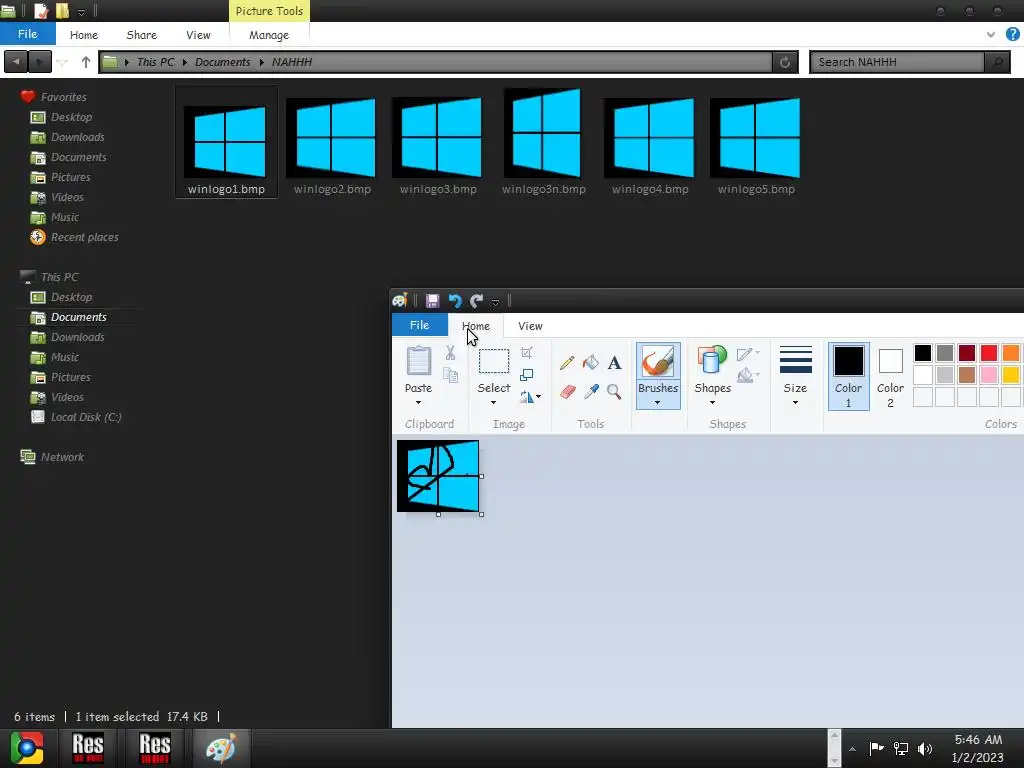Switch to the Paint View tab
Viewport: 1024px width, 768px height.
[530, 326]
